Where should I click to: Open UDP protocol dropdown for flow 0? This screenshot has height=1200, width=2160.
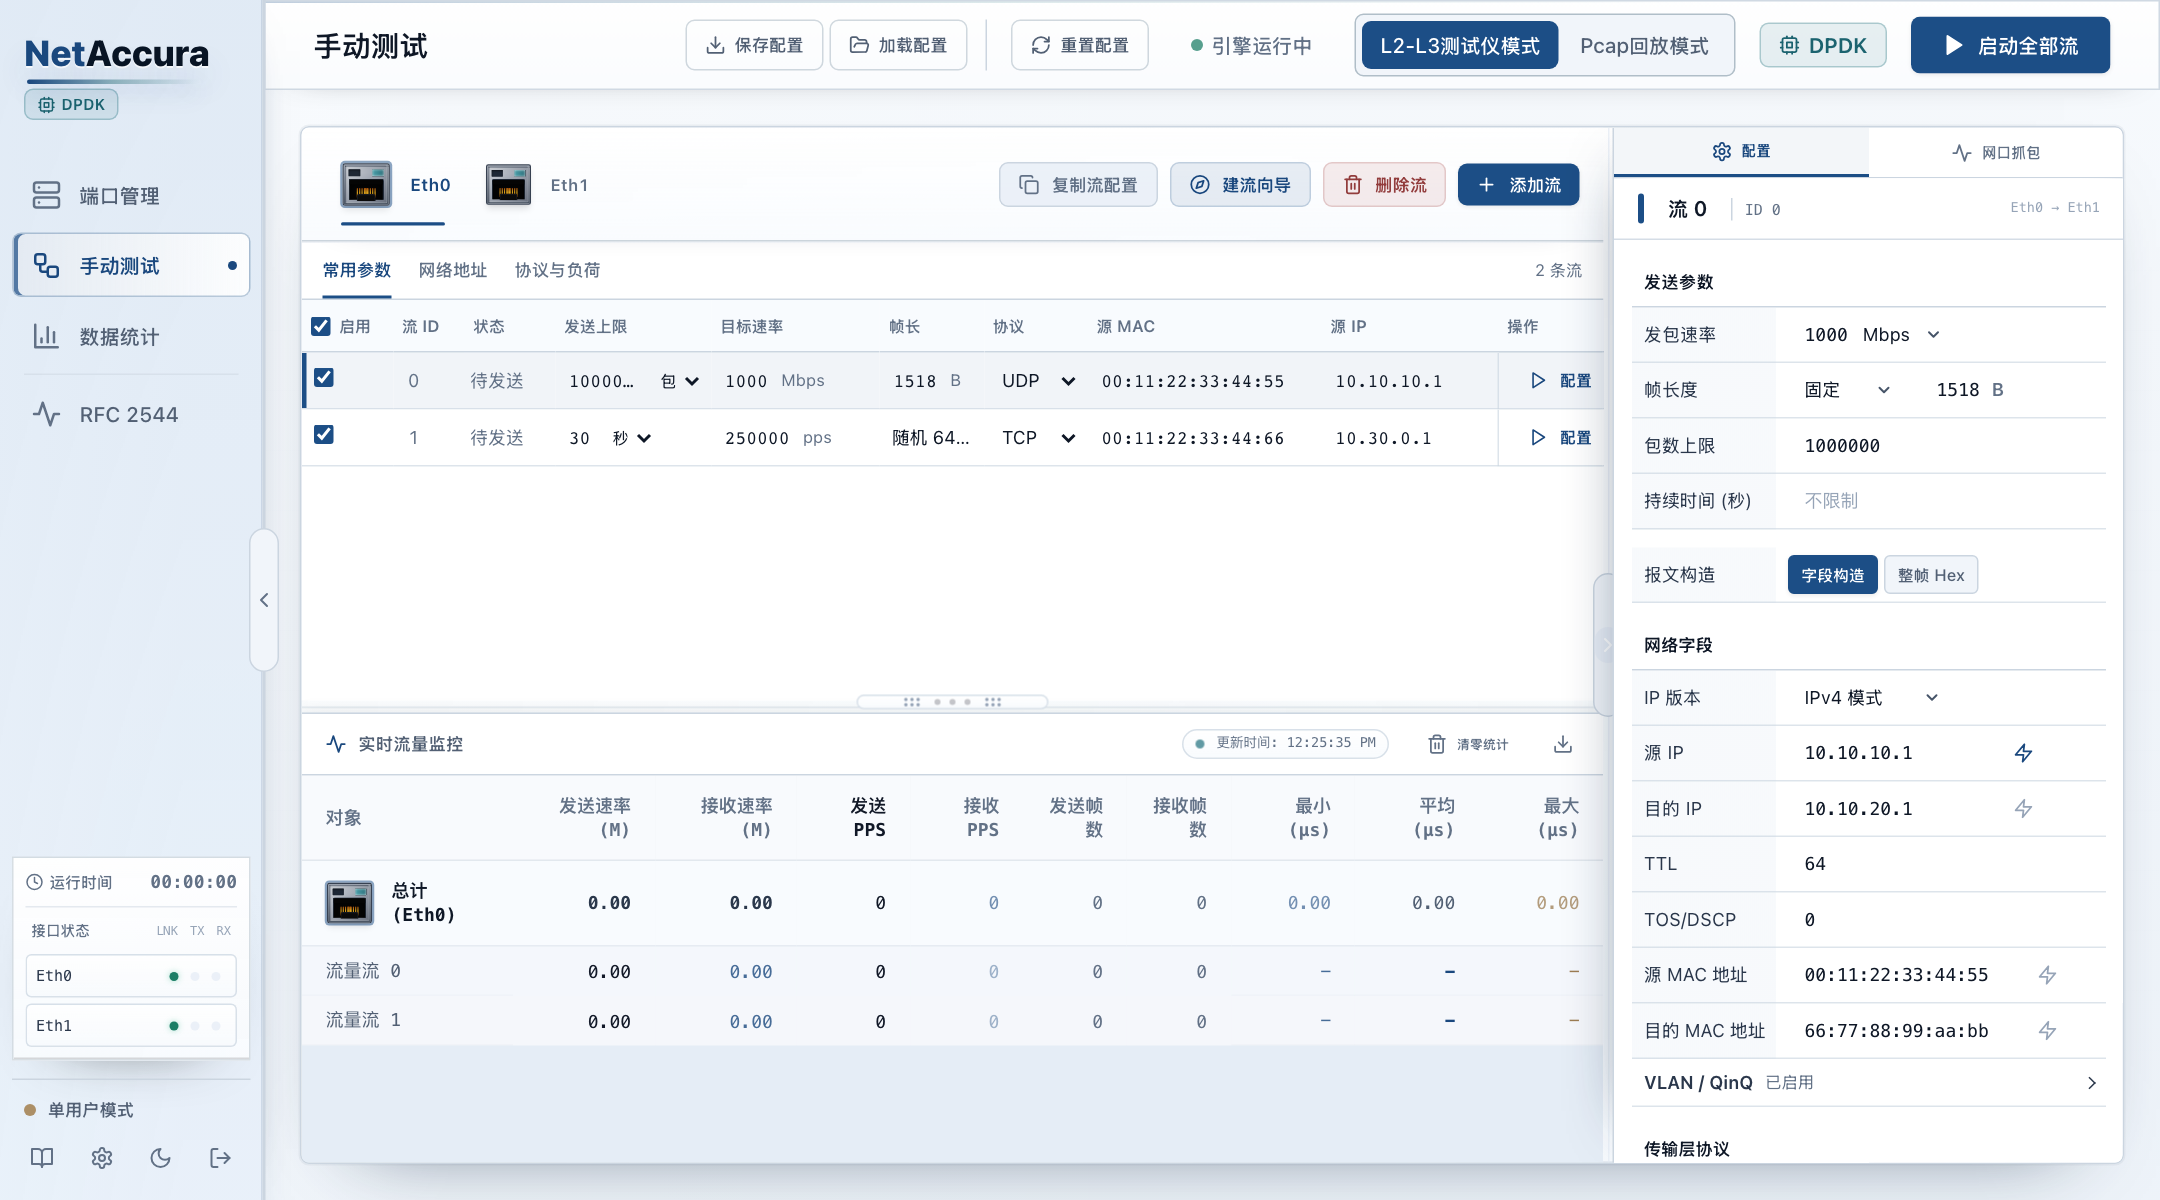1039,381
